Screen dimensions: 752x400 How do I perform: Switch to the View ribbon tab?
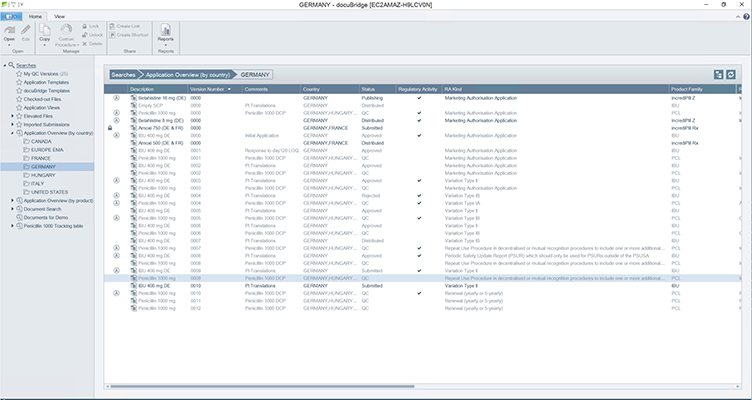59,17
